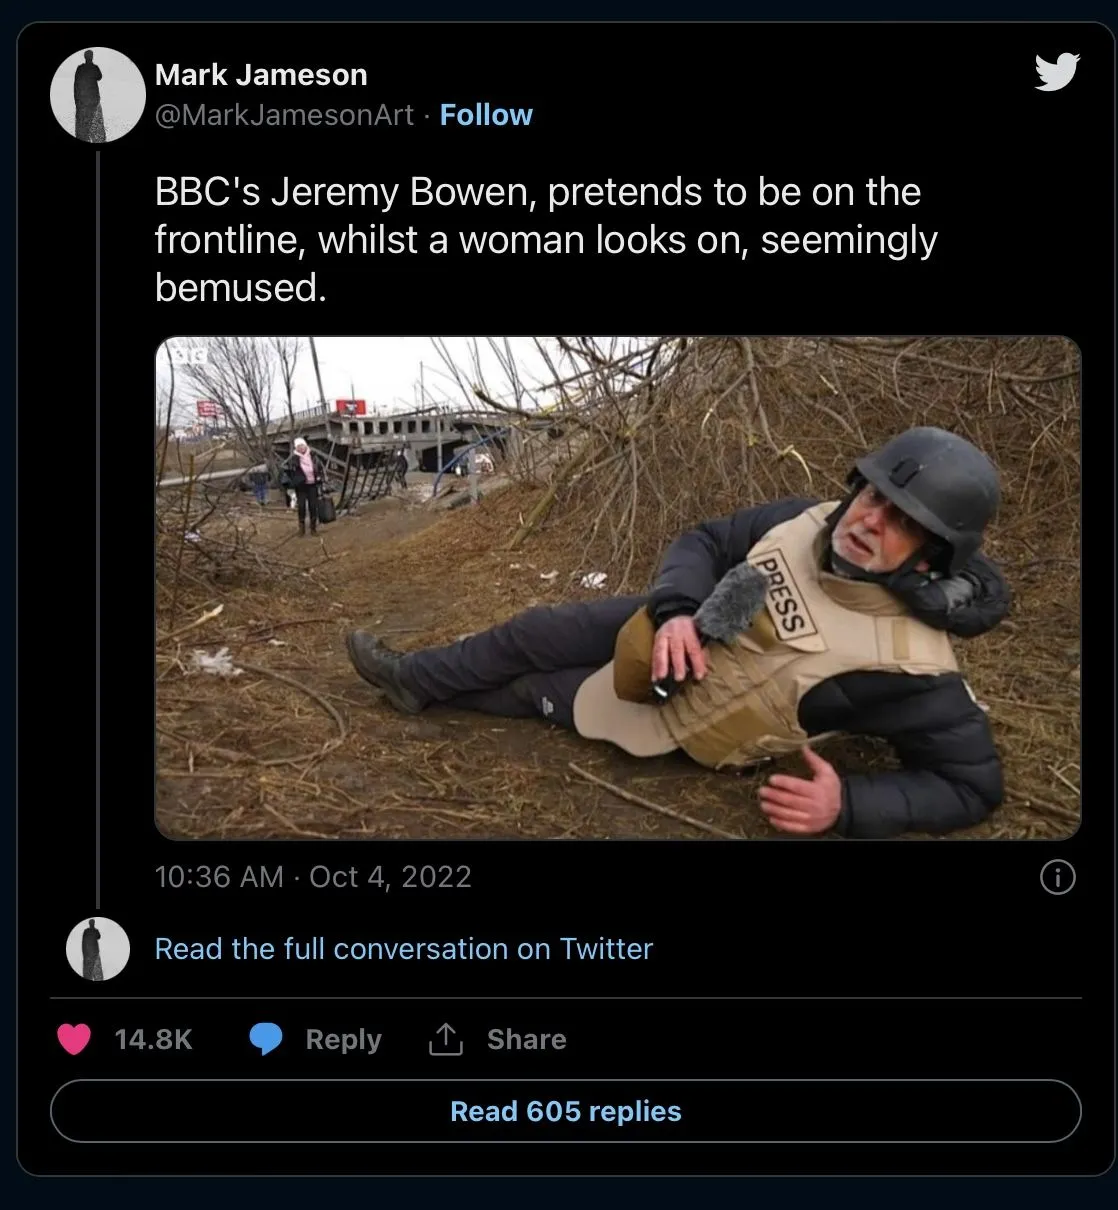The image size is (1118, 1210).
Task: Click the Mark Jameson display name
Action: (261, 75)
